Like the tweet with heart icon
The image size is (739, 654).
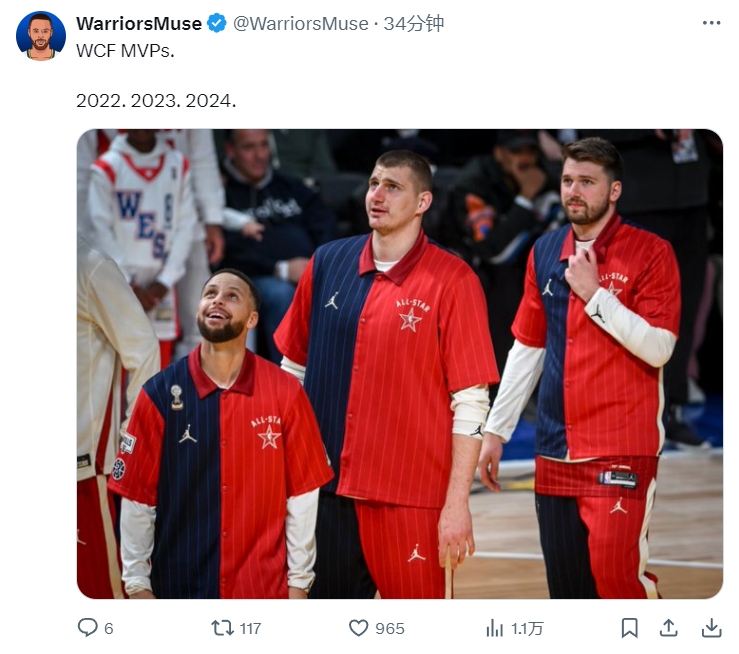[358, 628]
